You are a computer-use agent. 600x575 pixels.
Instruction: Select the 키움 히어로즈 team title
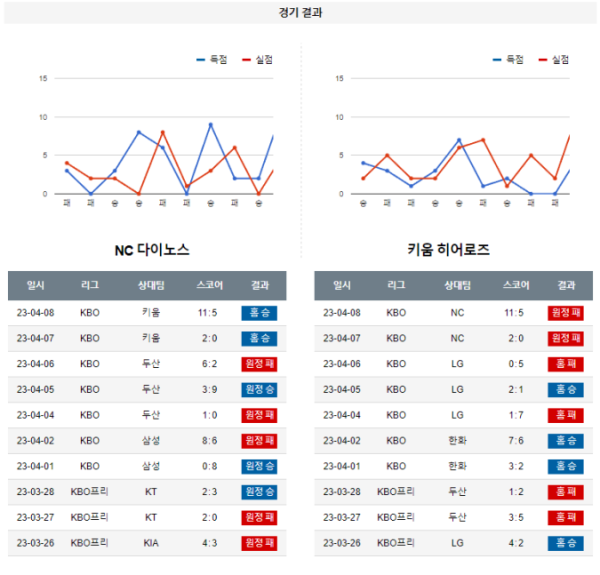[448, 249]
